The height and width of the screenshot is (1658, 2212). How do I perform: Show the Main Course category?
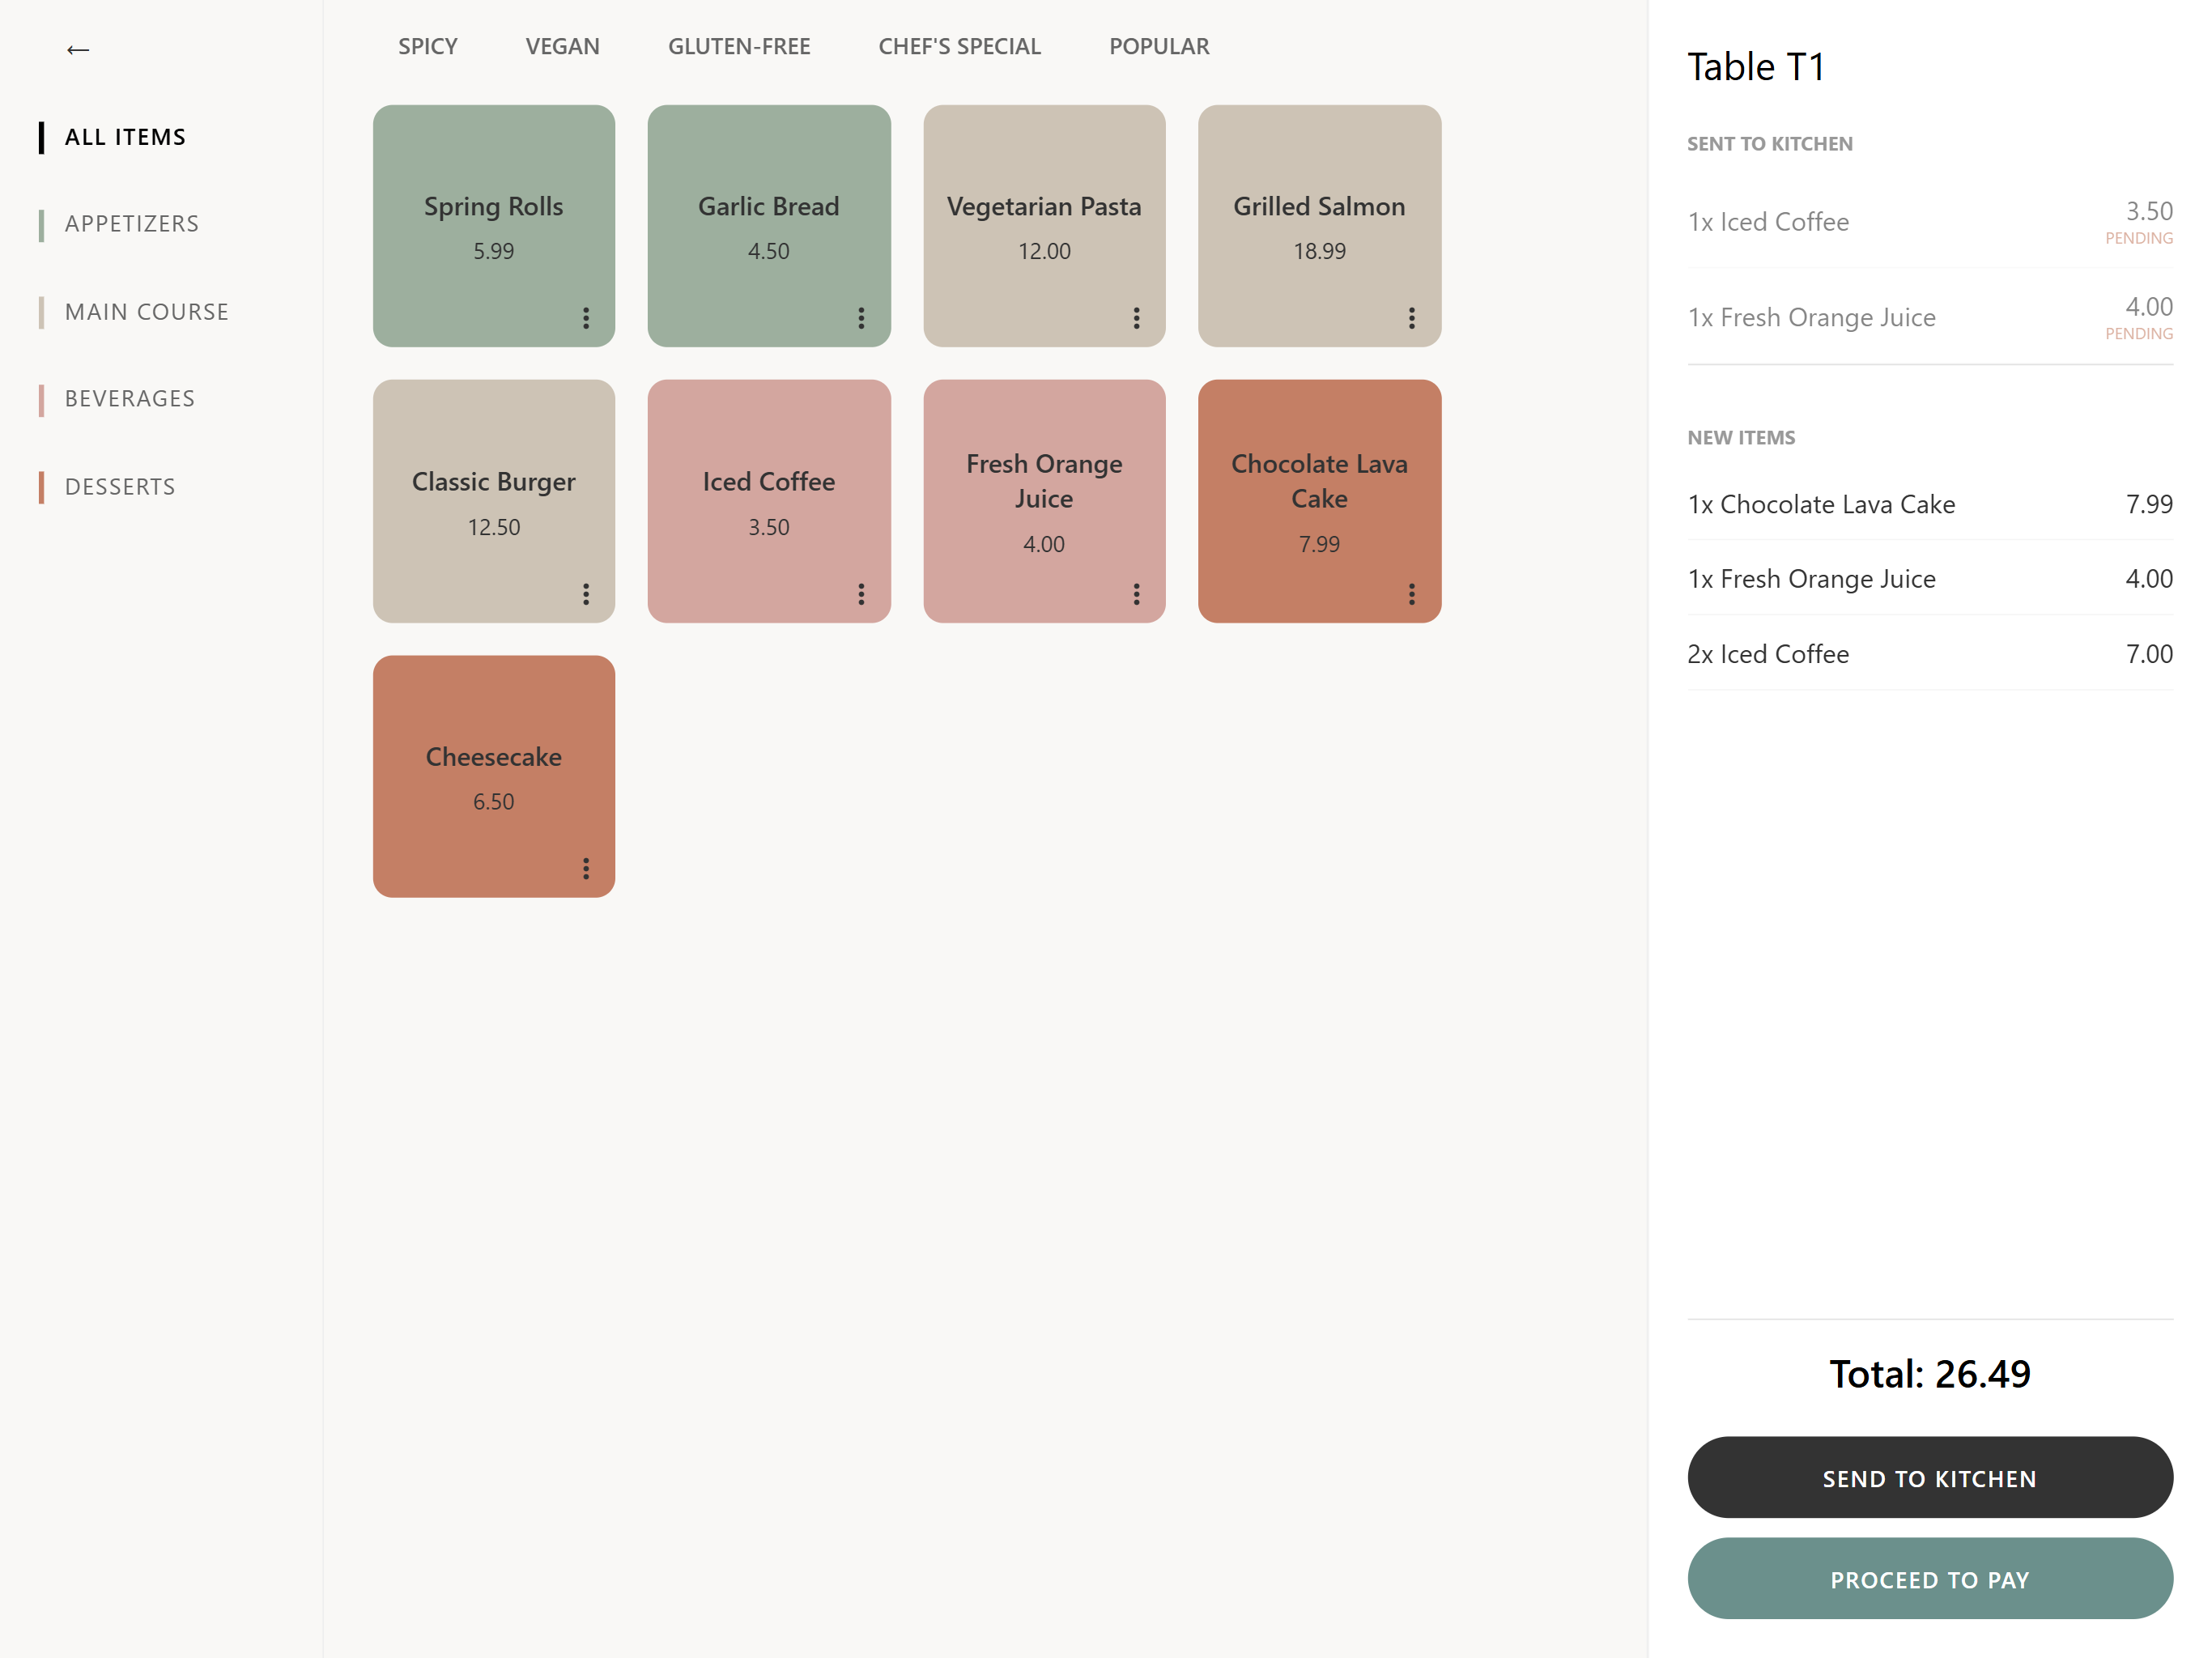coord(146,312)
